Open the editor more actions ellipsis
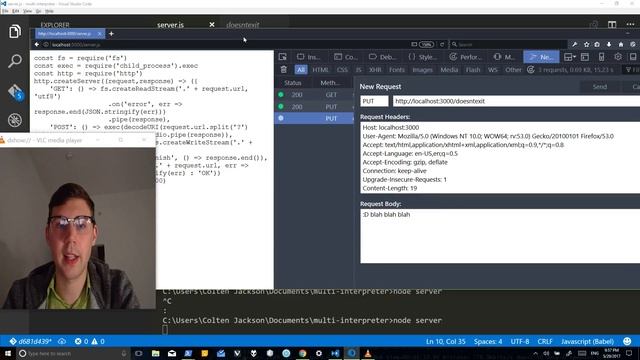This screenshot has height=360, width=640. click(630, 24)
